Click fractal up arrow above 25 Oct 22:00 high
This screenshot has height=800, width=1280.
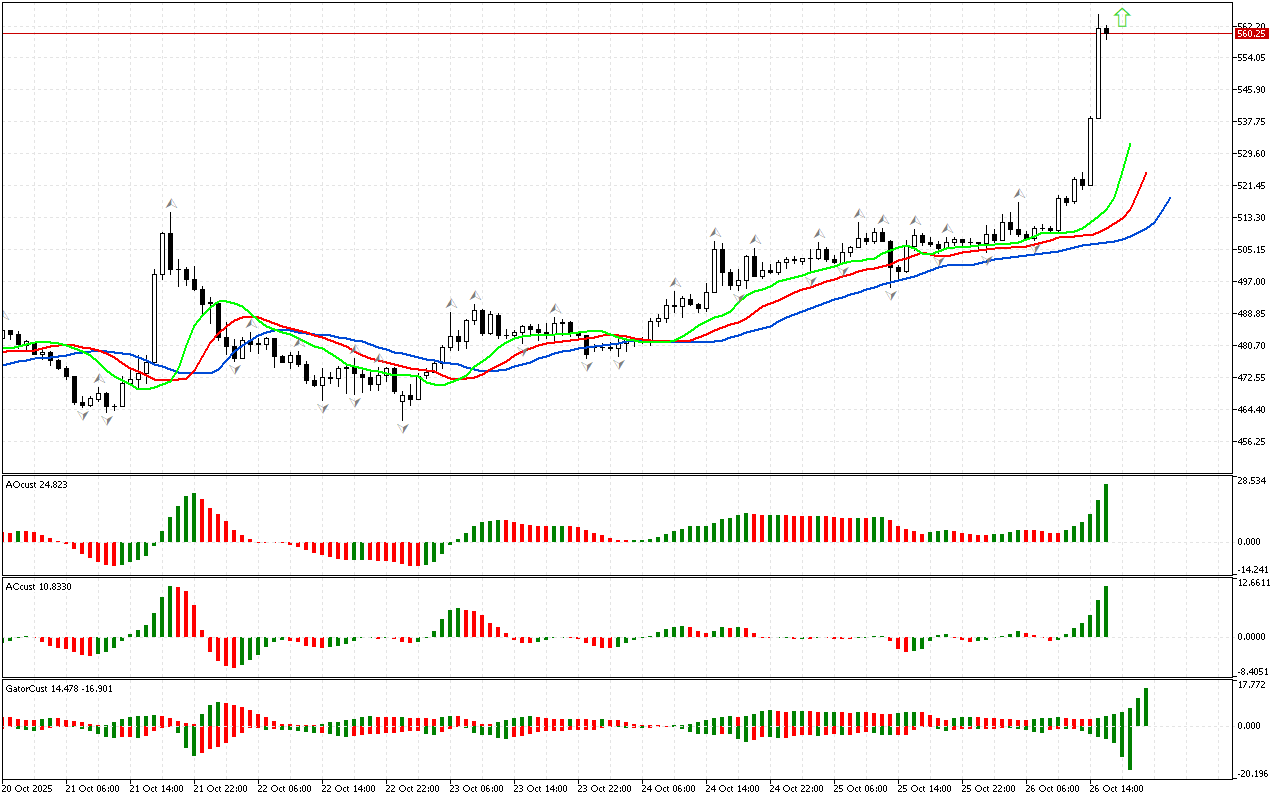point(1019,193)
